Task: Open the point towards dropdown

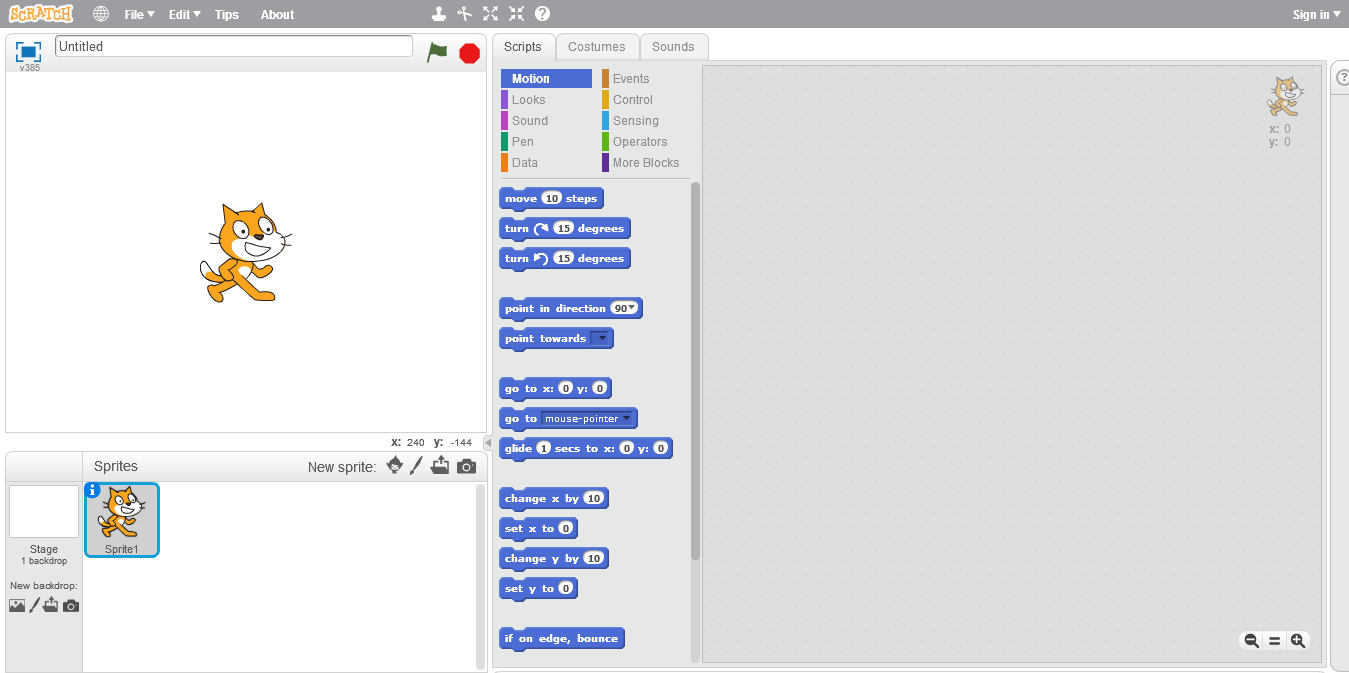Action: (602, 339)
